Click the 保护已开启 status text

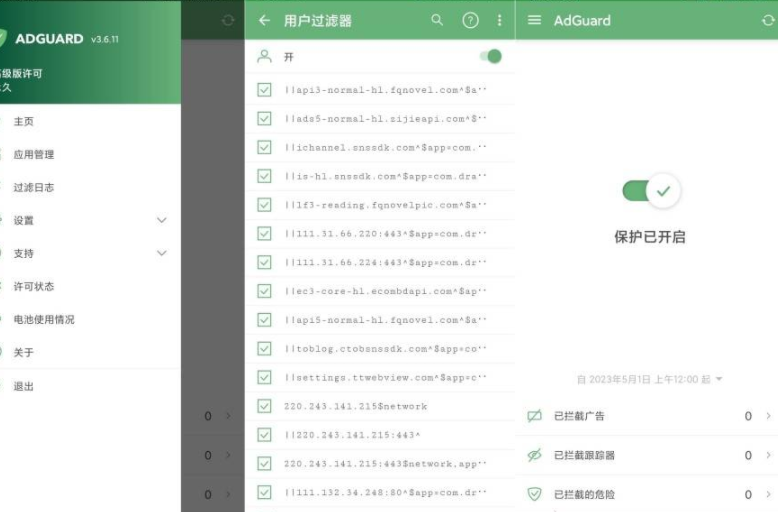point(650,237)
